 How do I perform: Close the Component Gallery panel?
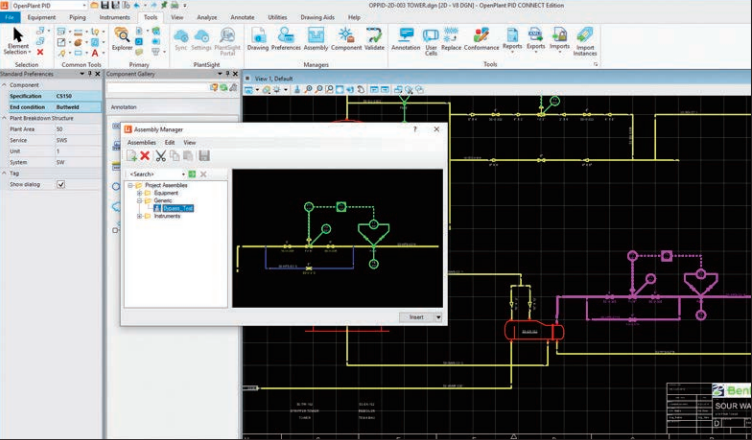click(x=235, y=74)
